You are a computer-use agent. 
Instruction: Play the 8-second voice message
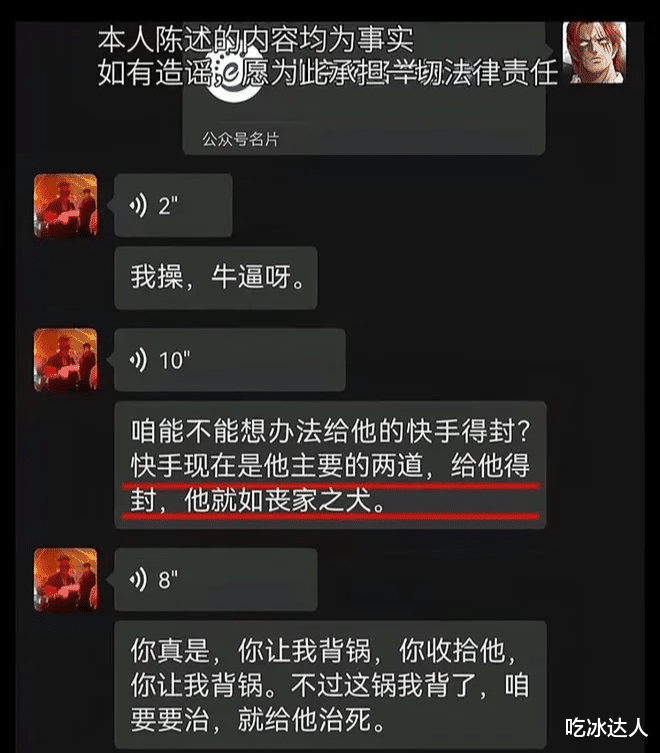tap(215, 579)
